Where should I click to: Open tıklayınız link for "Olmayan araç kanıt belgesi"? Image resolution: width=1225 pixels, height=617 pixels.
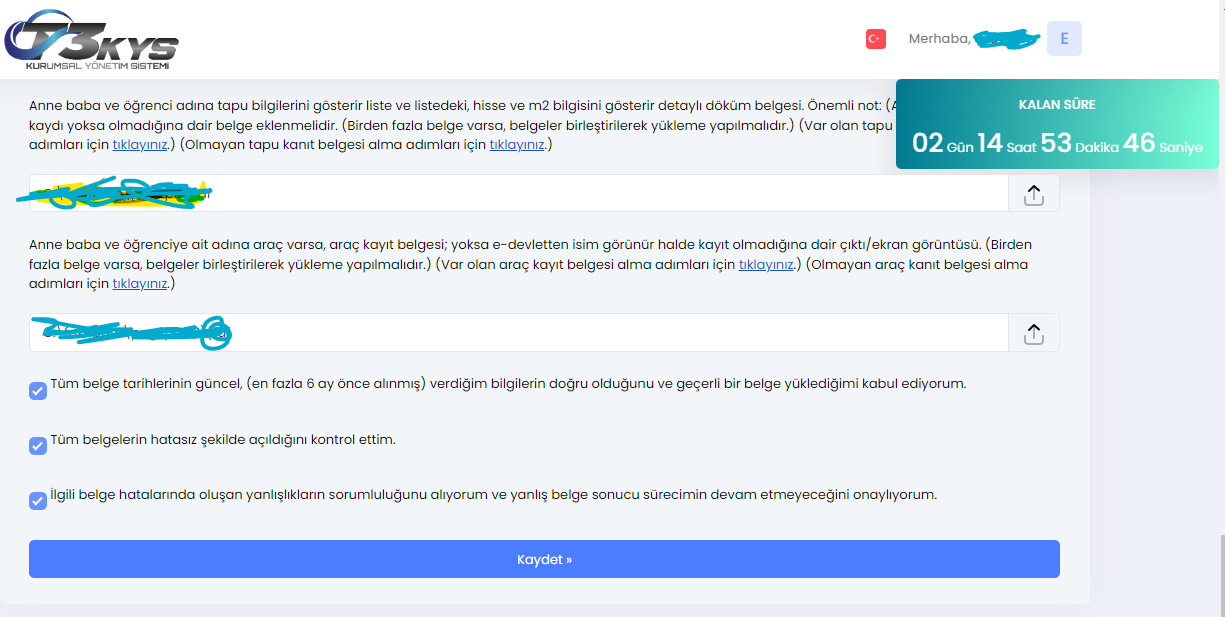(x=141, y=284)
